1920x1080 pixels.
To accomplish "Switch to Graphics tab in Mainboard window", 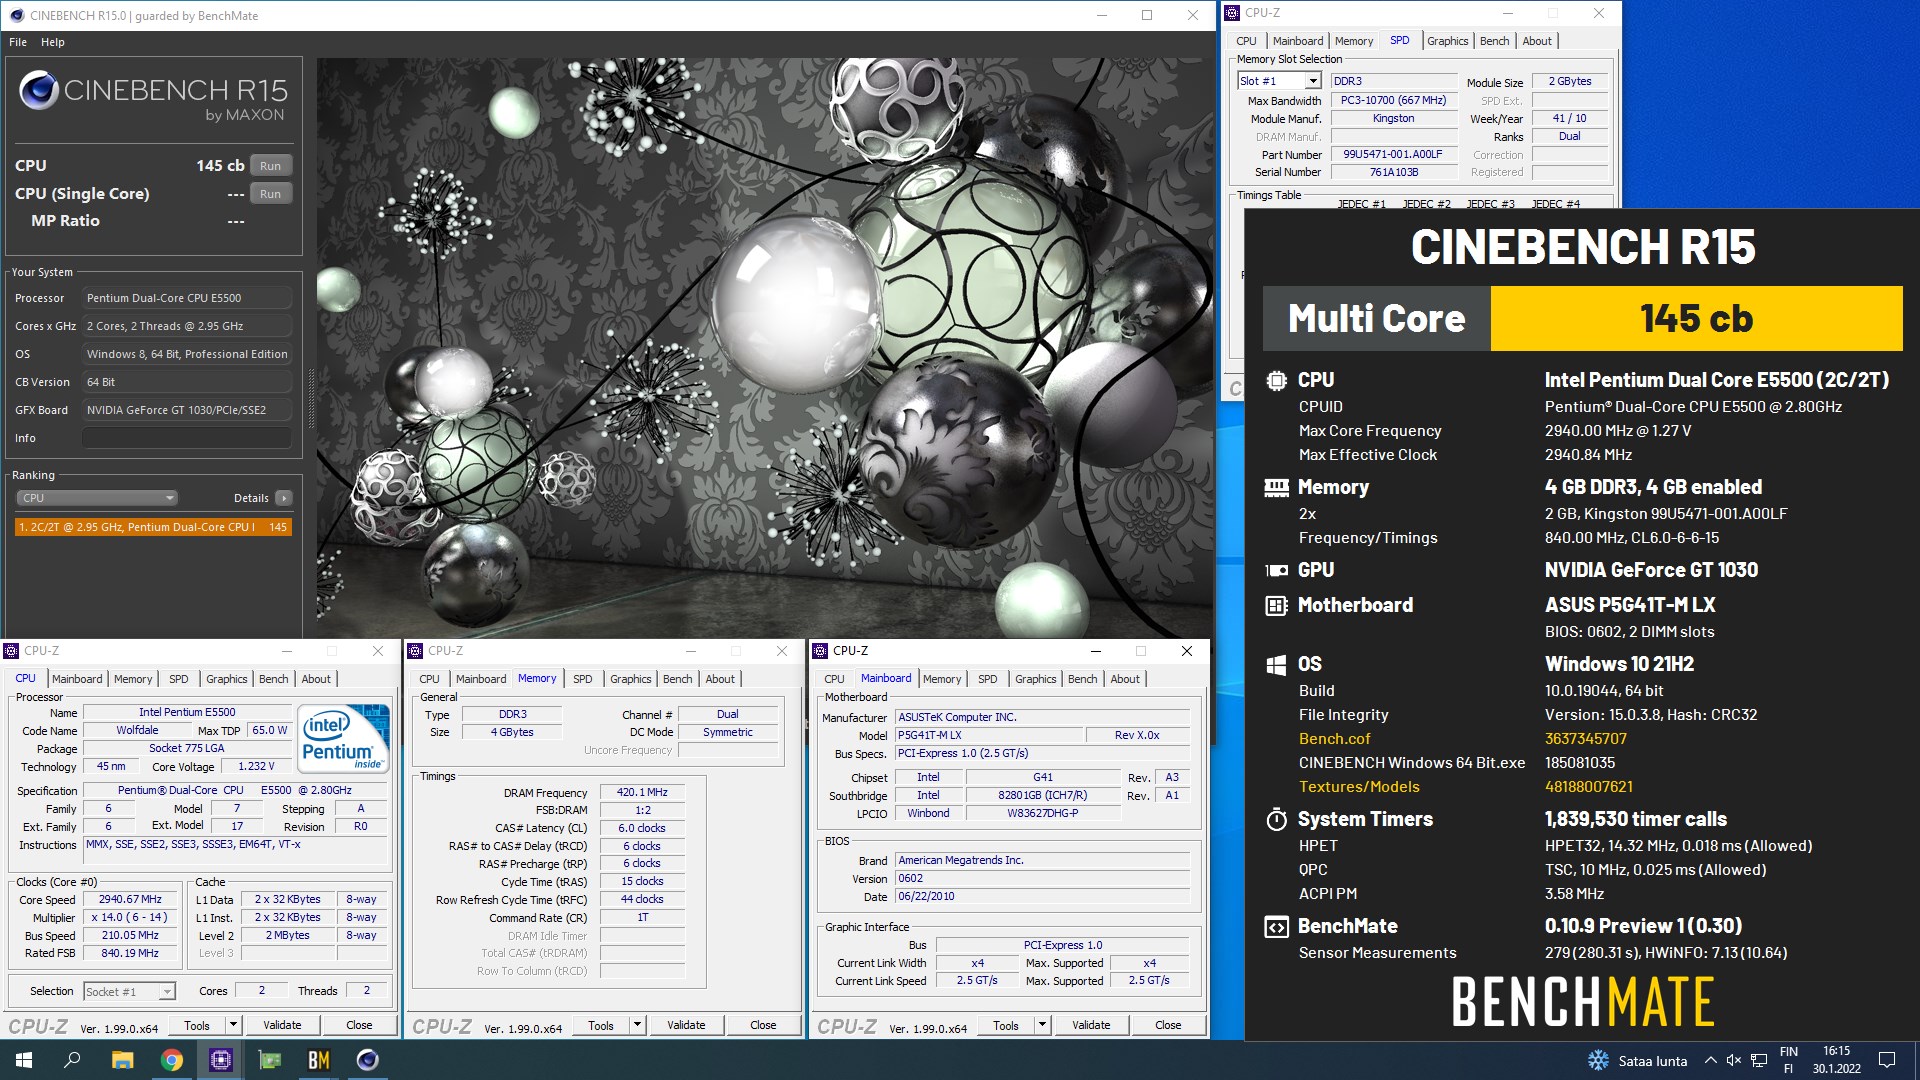I will tap(1035, 679).
